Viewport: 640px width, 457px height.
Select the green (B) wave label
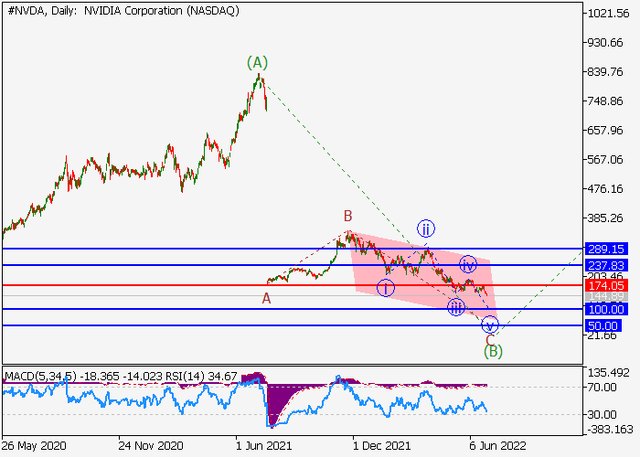(x=493, y=351)
